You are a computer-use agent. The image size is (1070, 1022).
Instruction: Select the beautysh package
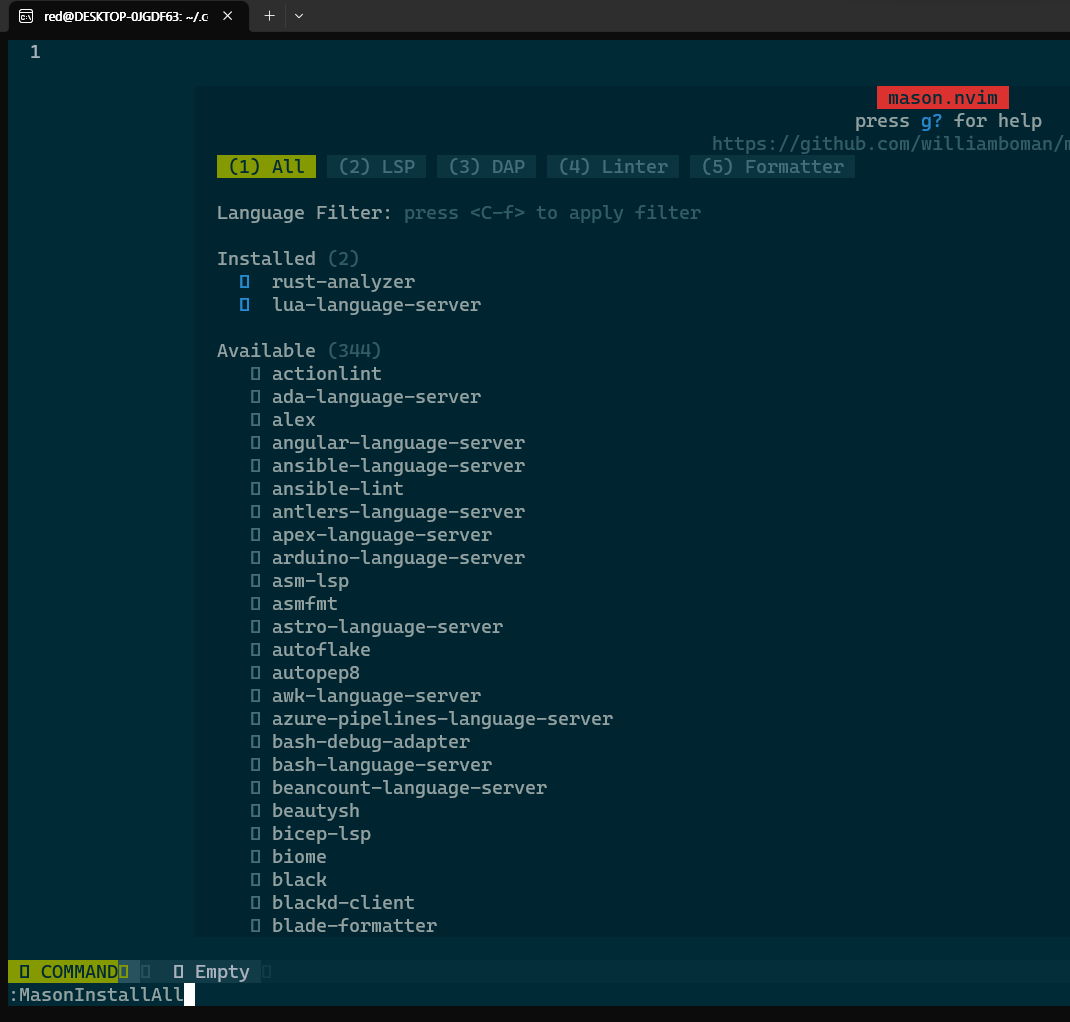coord(316,811)
